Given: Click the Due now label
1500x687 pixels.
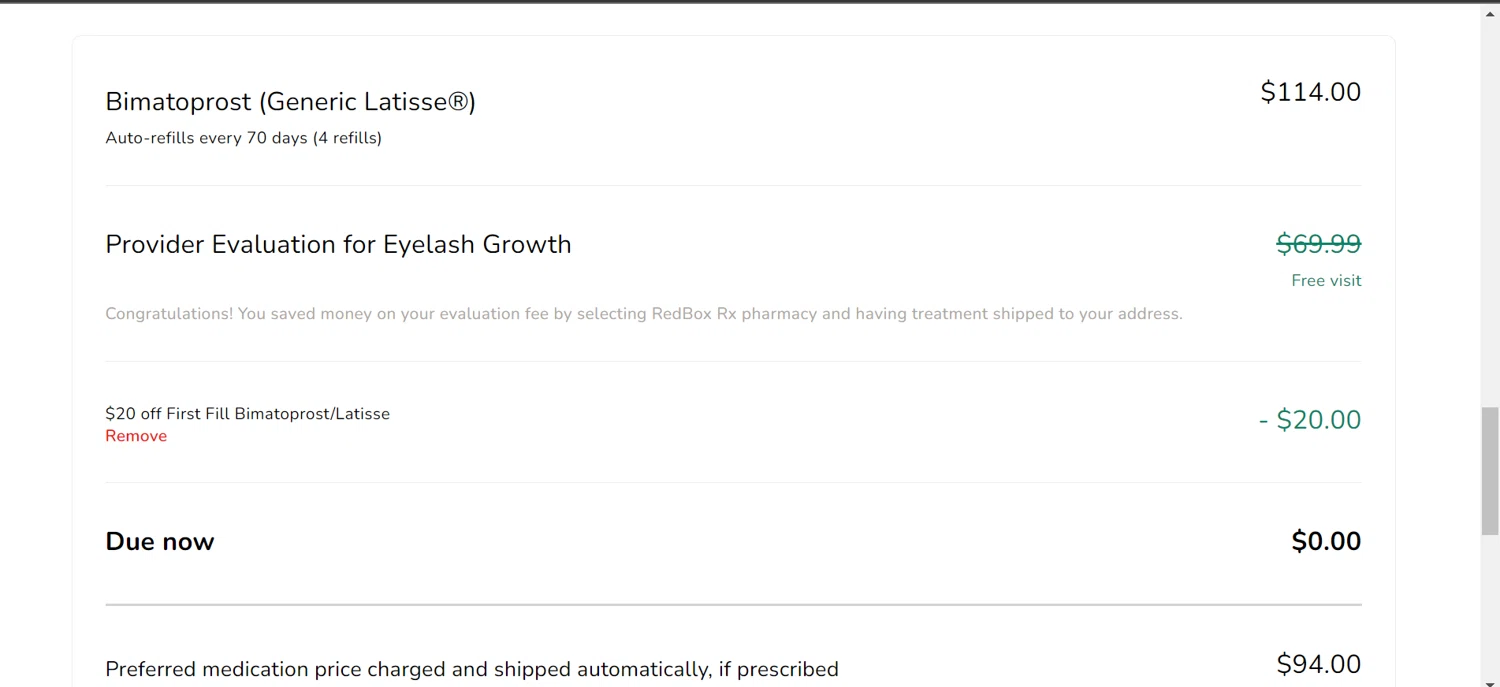Looking at the screenshot, I should click(160, 542).
